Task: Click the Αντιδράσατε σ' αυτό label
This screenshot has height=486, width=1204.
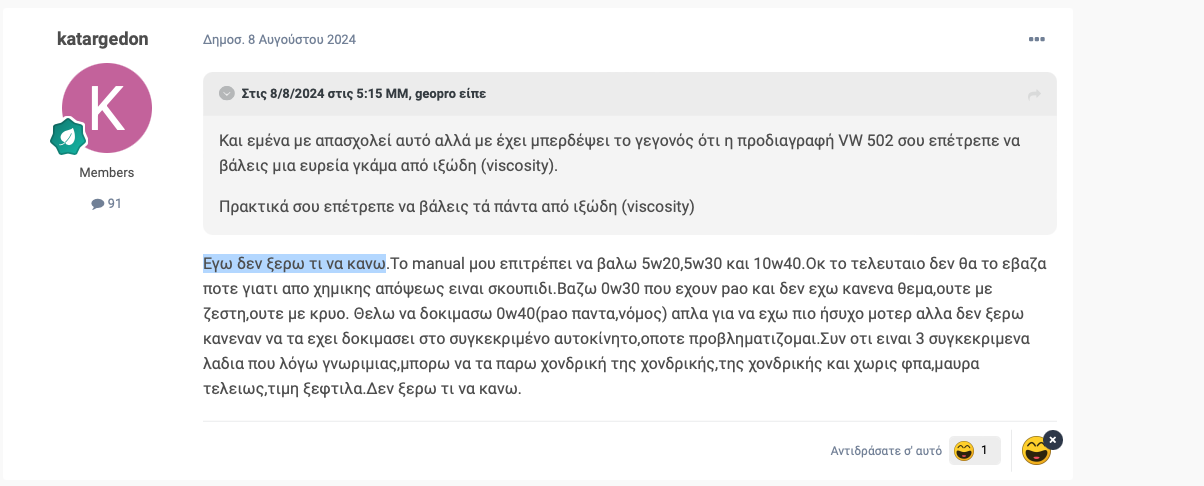Action: (886, 451)
